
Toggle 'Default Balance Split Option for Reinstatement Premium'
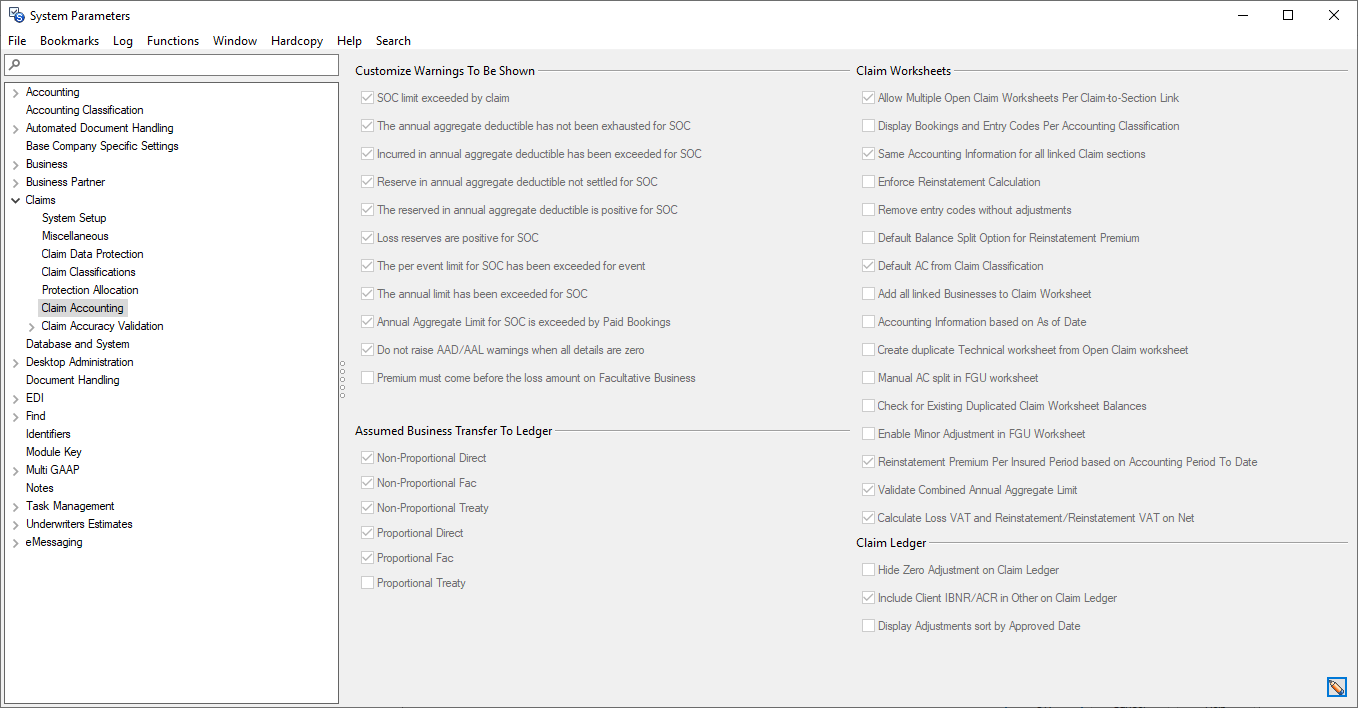[868, 238]
